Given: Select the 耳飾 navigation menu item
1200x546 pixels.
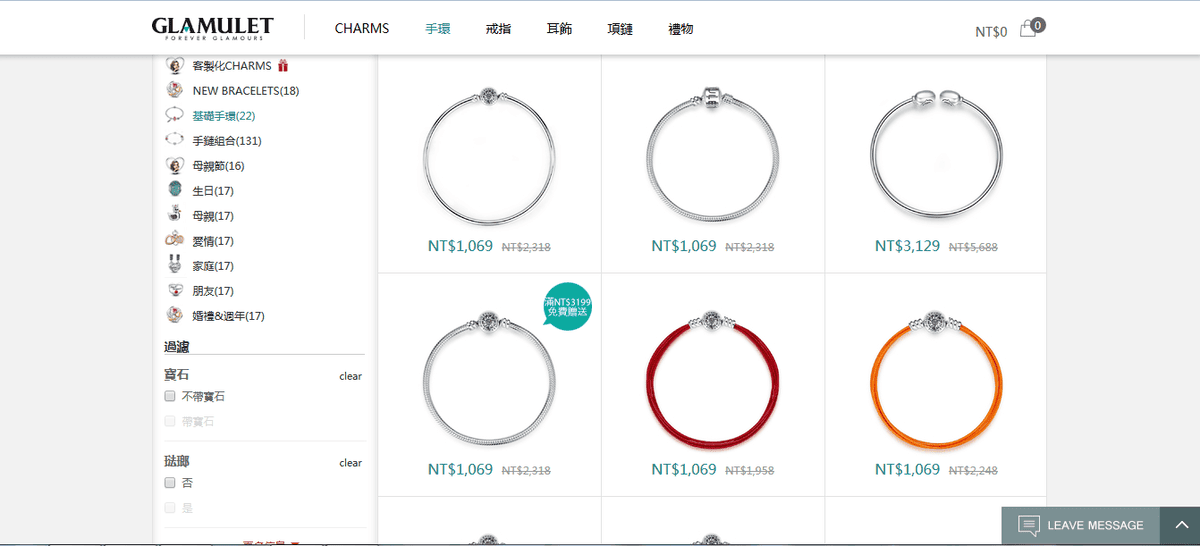Looking at the screenshot, I should pyautogui.click(x=559, y=29).
